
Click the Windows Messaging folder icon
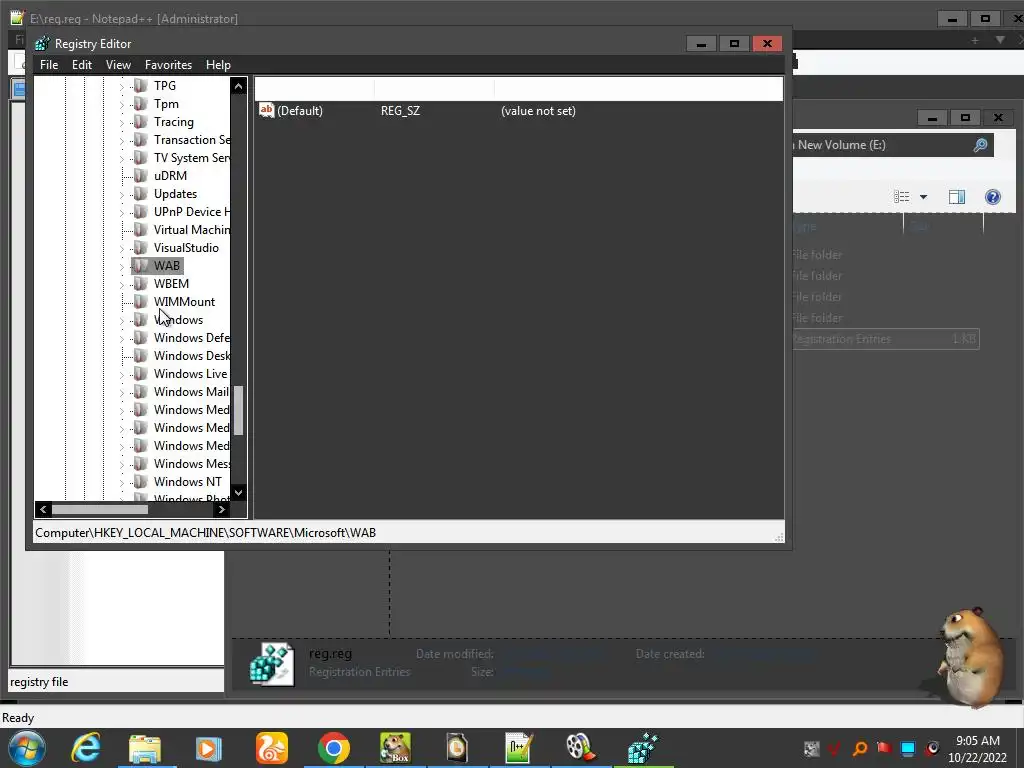pos(140,464)
